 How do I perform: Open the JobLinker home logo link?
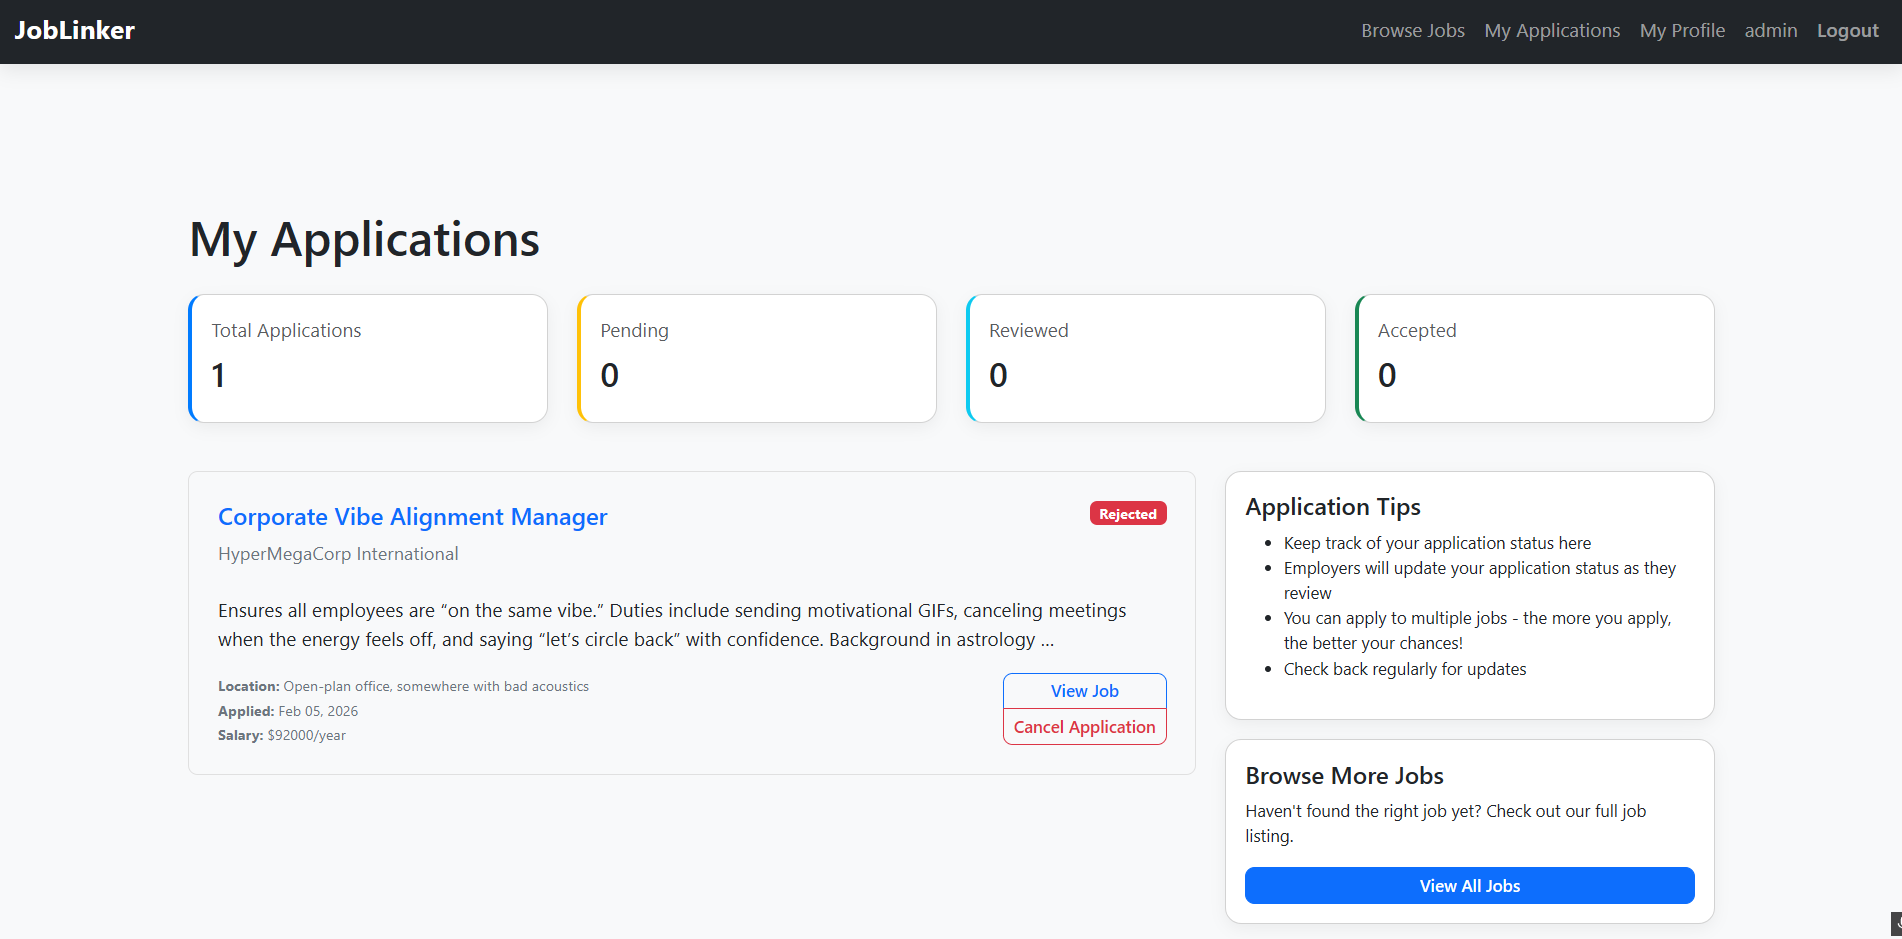[x=74, y=31]
